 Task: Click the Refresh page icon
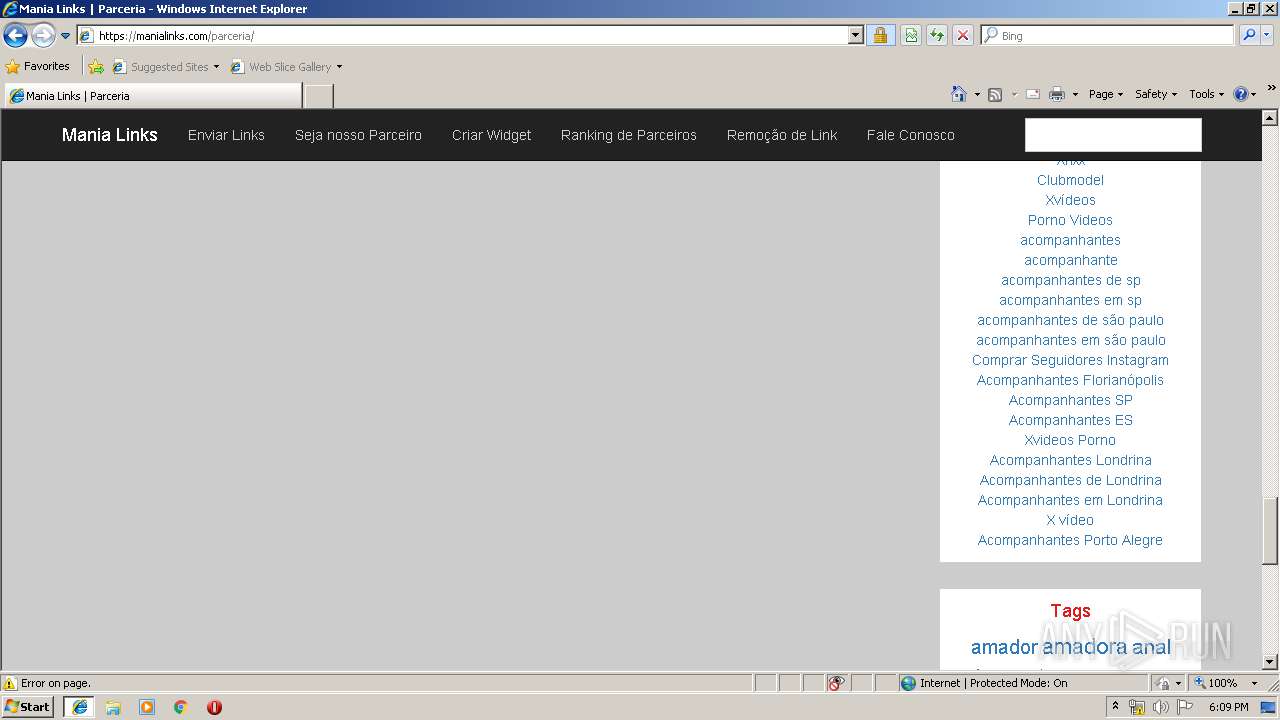click(937, 35)
